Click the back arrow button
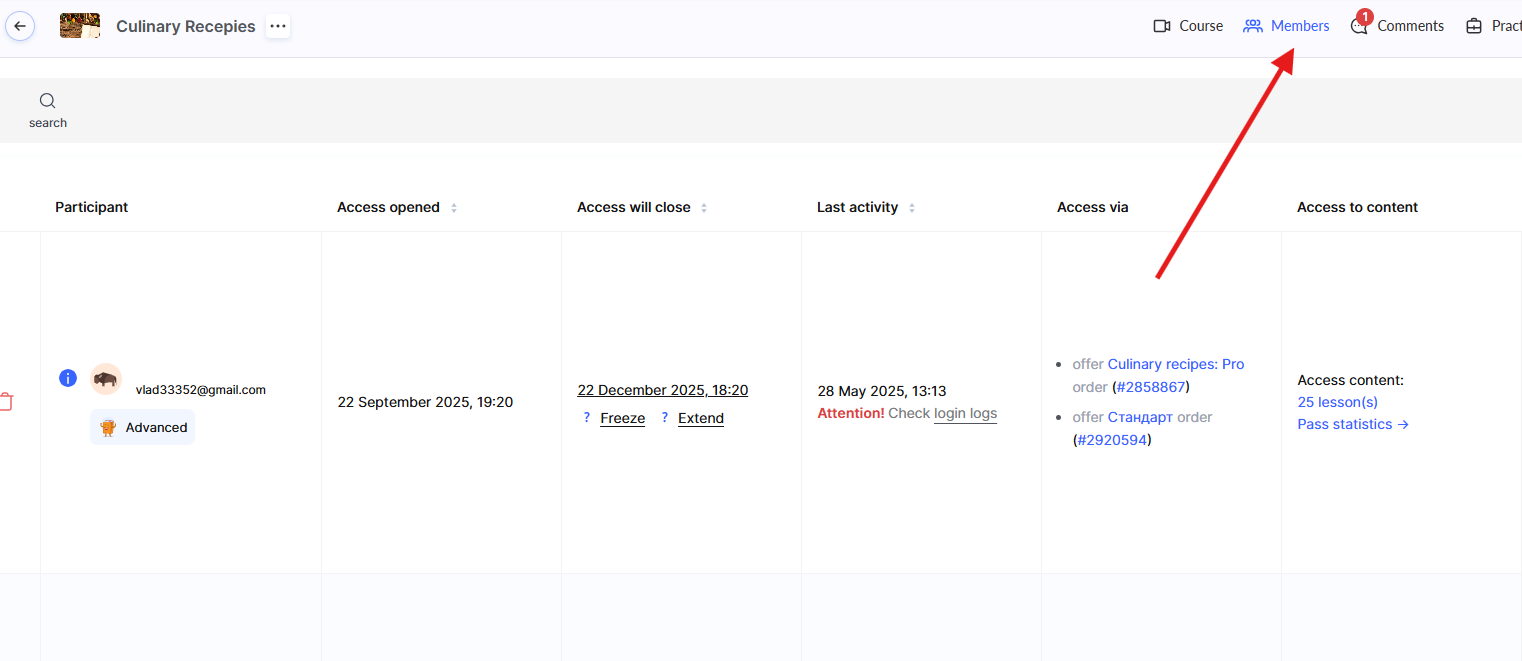 (20, 26)
